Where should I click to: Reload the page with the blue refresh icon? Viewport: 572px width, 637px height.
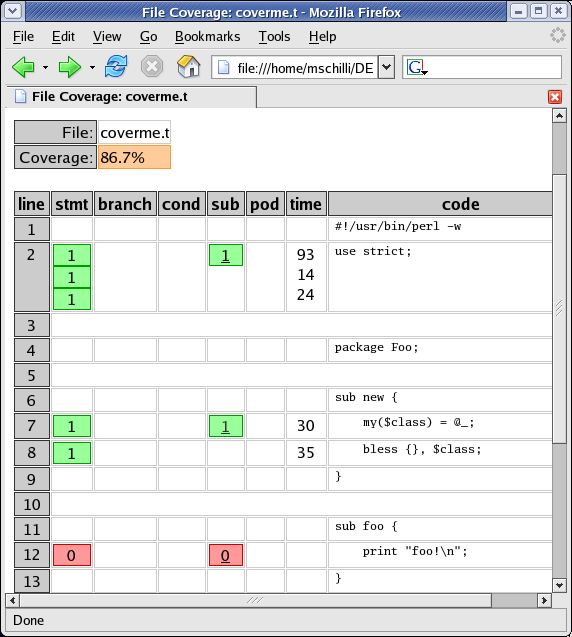(x=116, y=67)
